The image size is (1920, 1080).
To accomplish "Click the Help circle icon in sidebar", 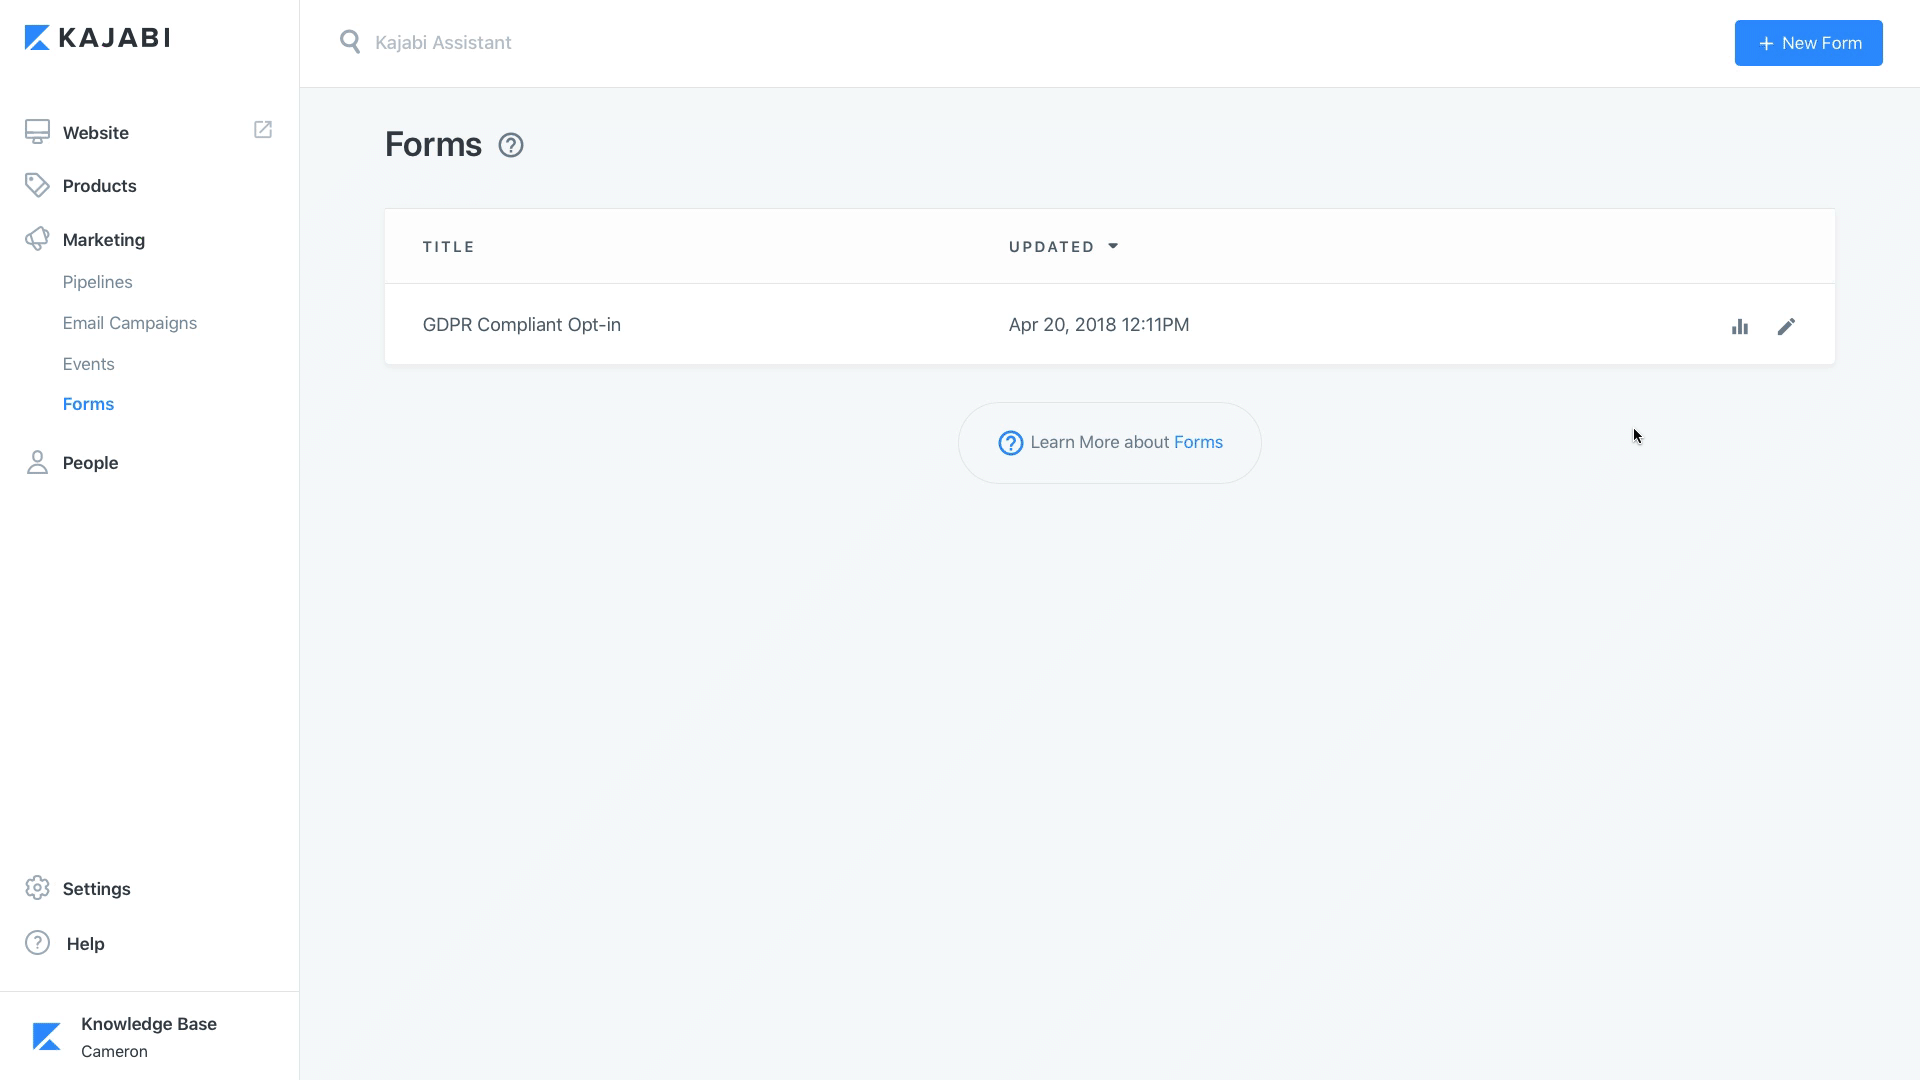I will 37,943.
